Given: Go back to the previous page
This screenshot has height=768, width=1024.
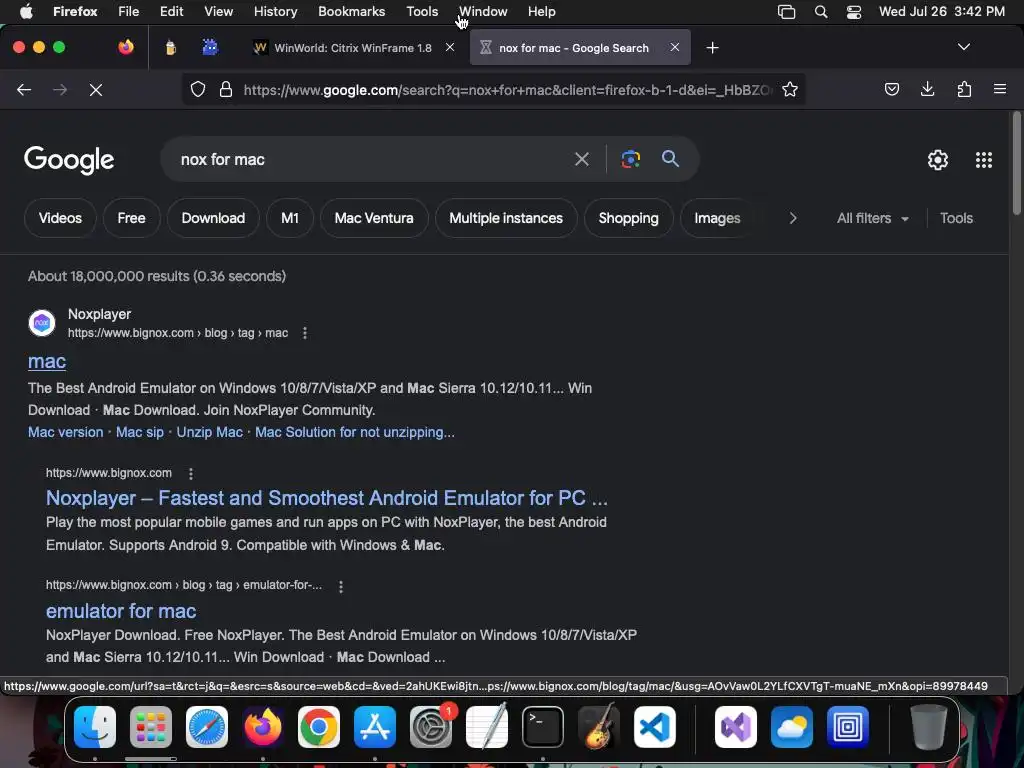Looking at the screenshot, I should coord(24,89).
